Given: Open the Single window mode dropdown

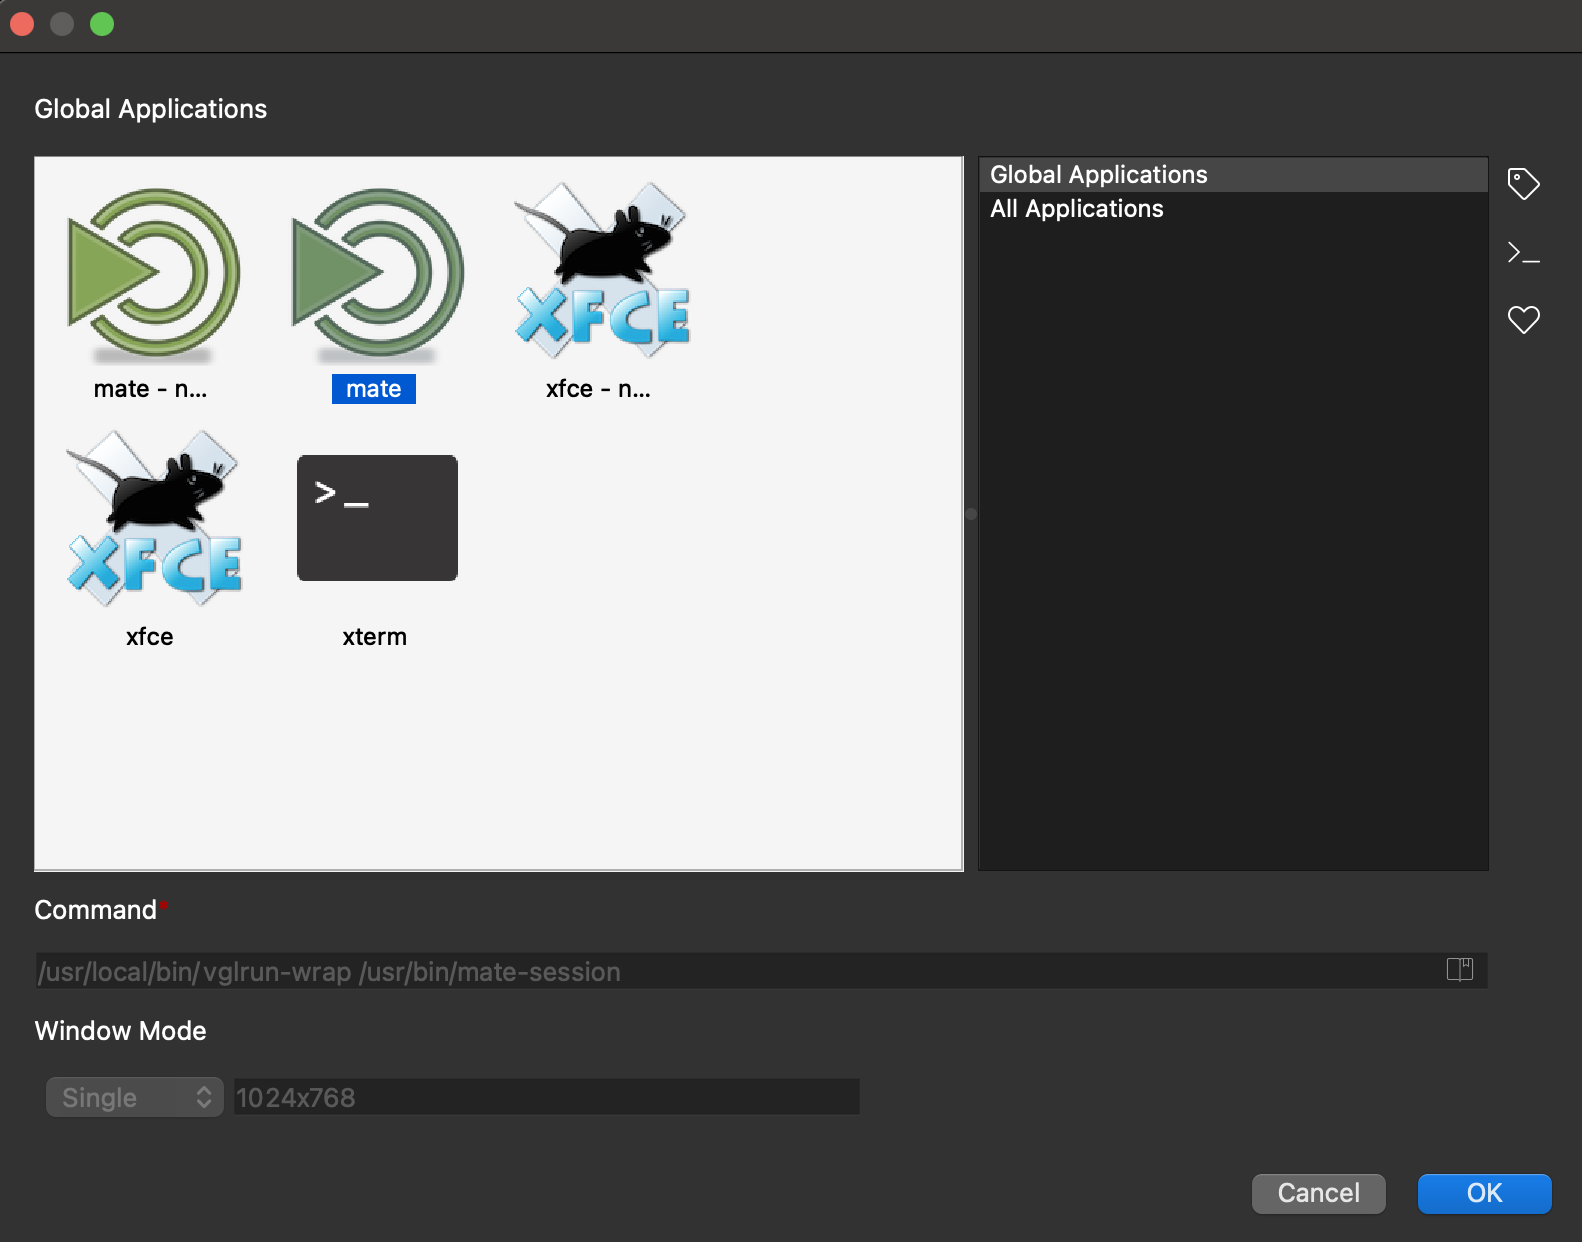Looking at the screenshot, I should (x=135, y=1097).
